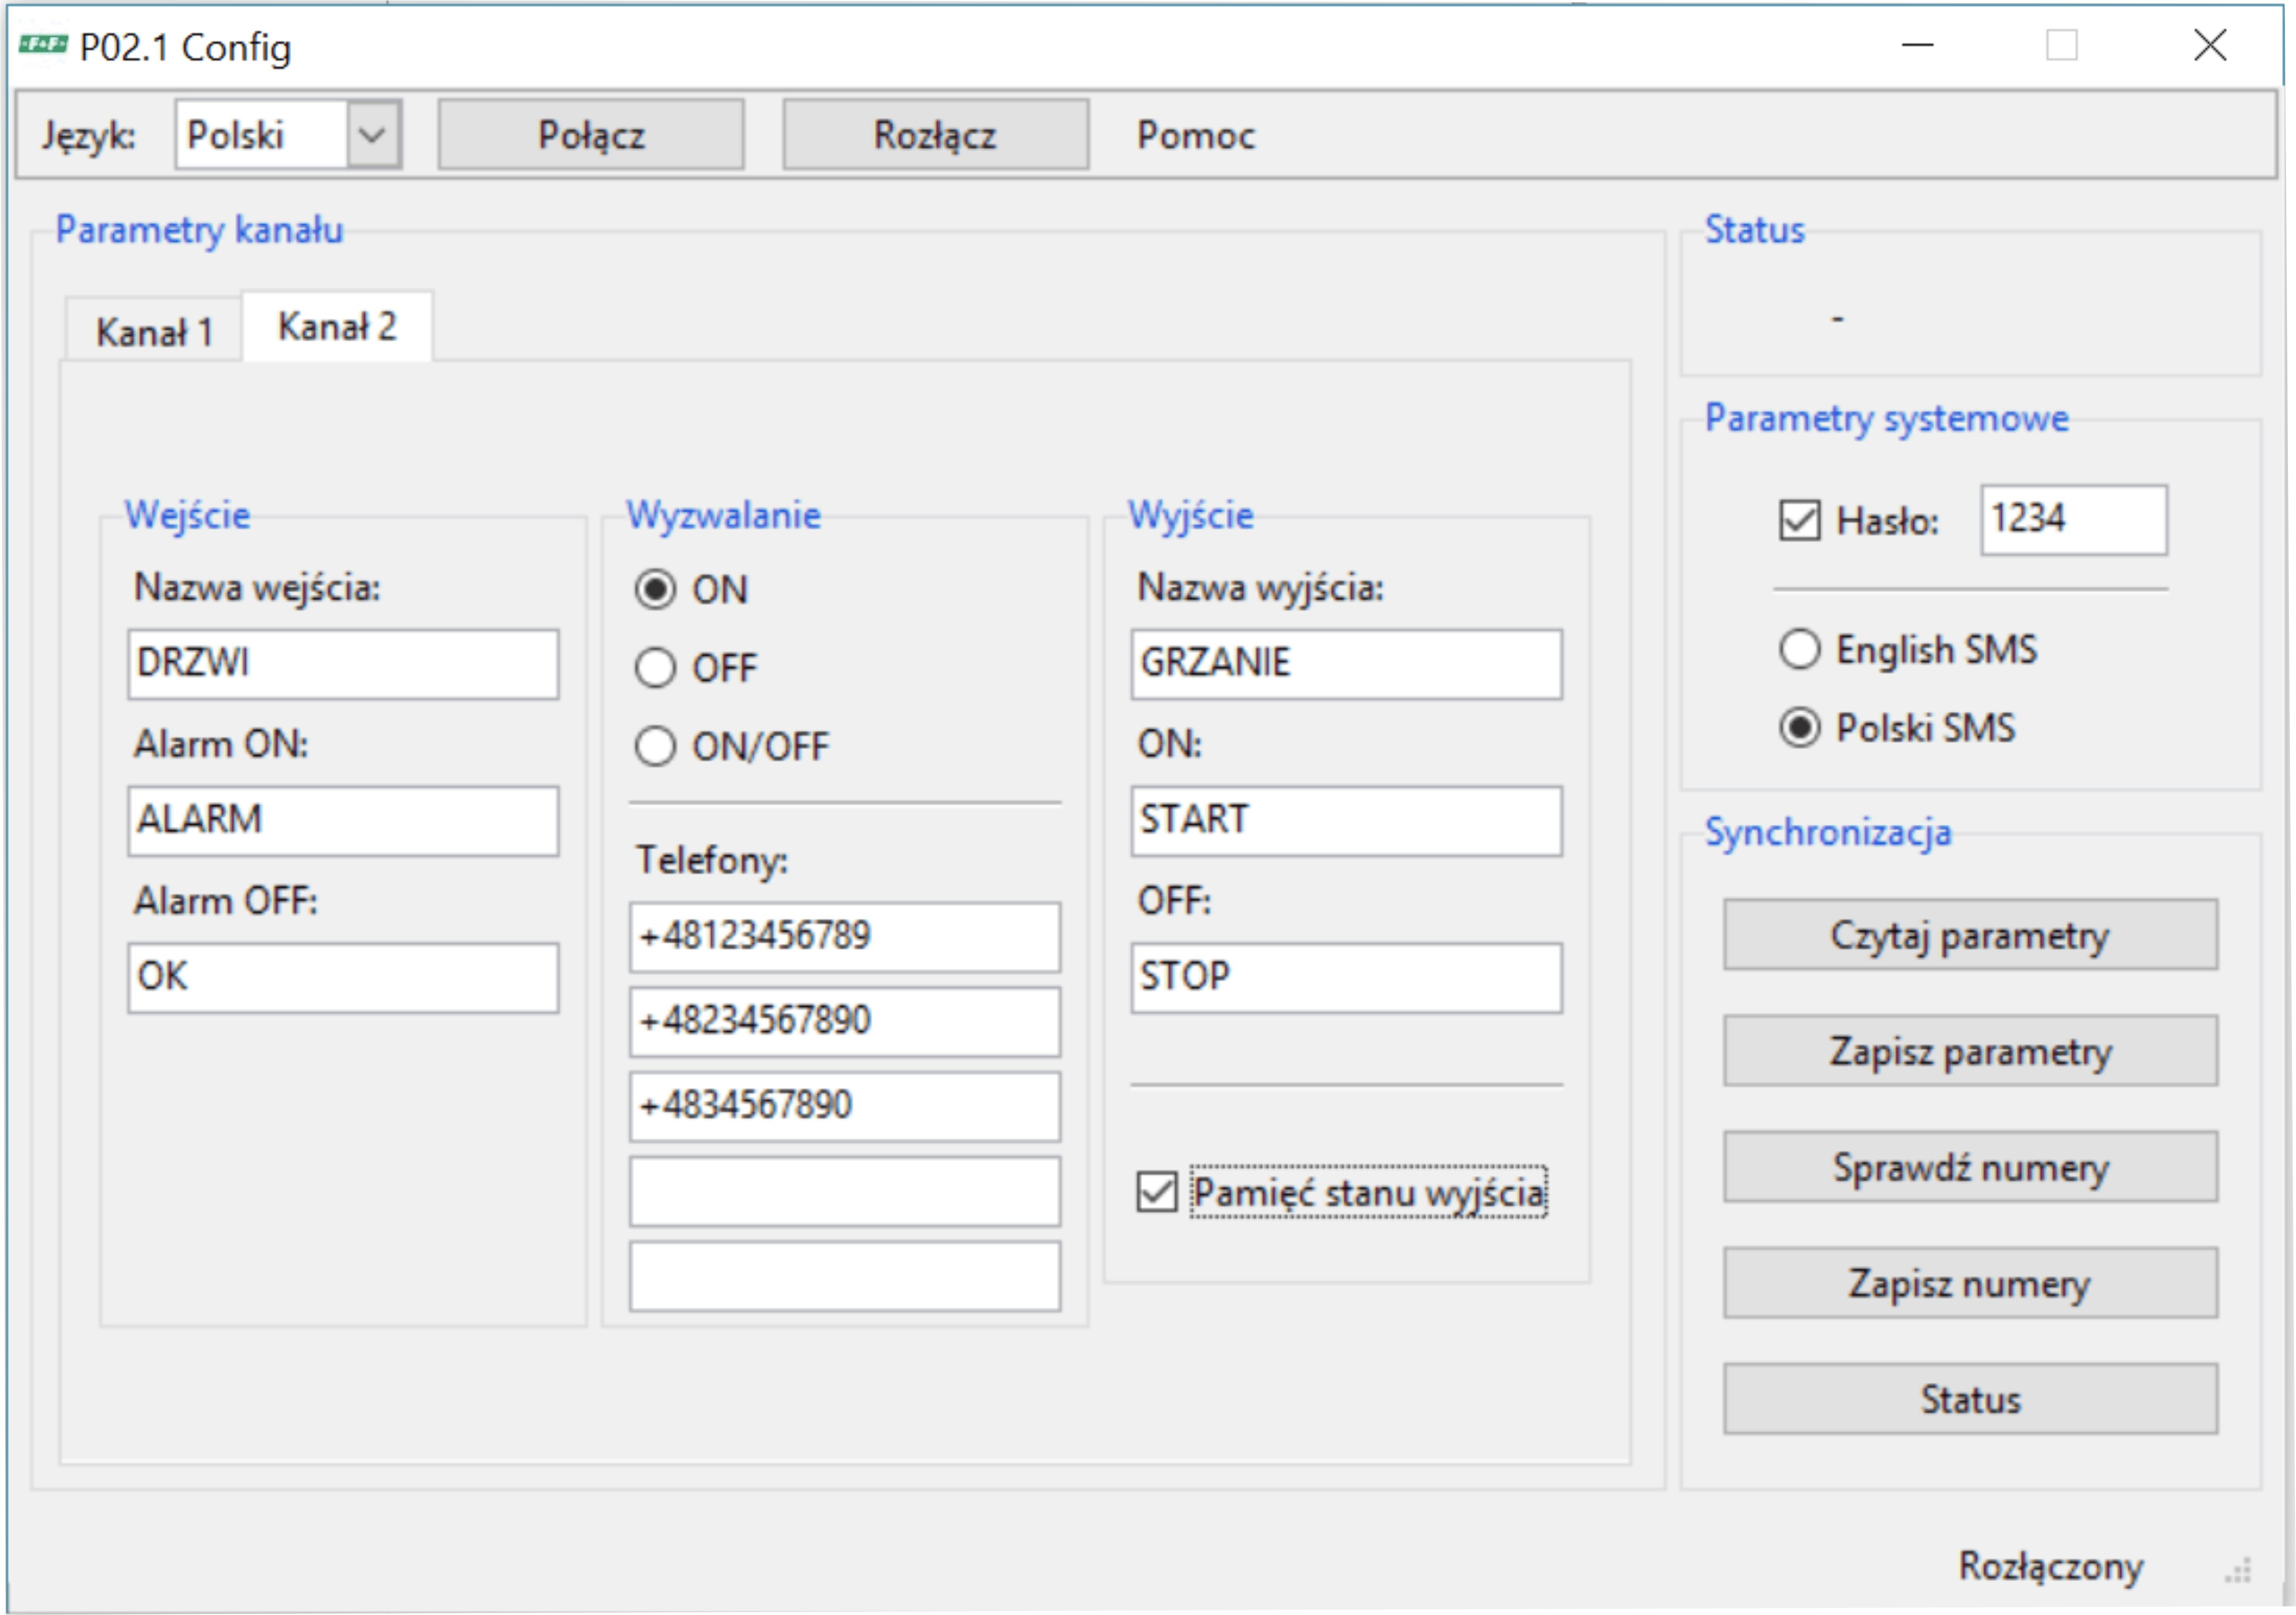The image size is (2296, 1615).
Task: Toggle the Hasło password checkbox
Action: pos(1799,521)
